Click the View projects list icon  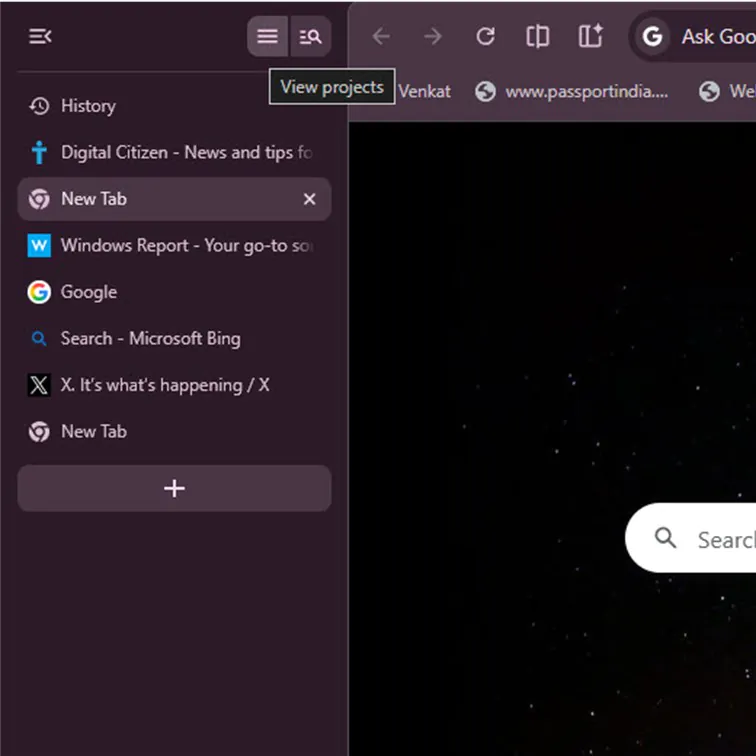pyautogui.click(x=267, y=37)
